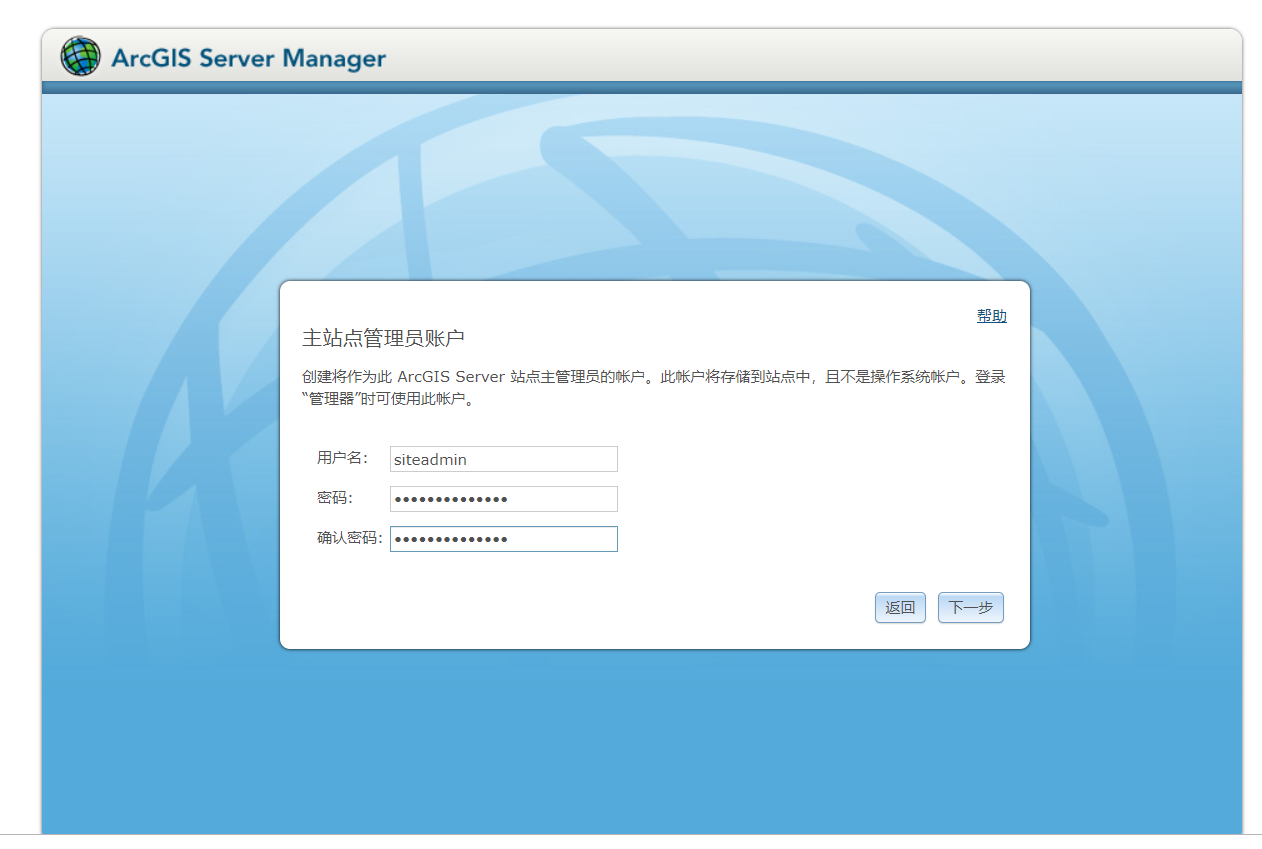The height and width of the screenshot is (849, 1262).
Task: Click the description paragraph starting 创建将作为此
Action: click(653, 388)
